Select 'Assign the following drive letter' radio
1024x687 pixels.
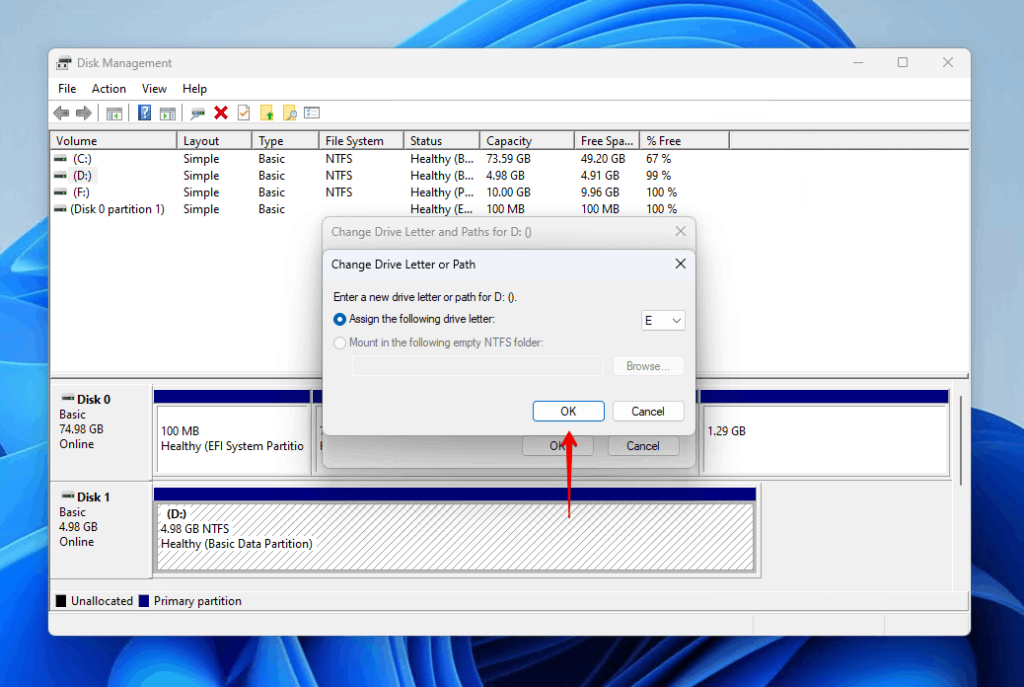point(340,320)
